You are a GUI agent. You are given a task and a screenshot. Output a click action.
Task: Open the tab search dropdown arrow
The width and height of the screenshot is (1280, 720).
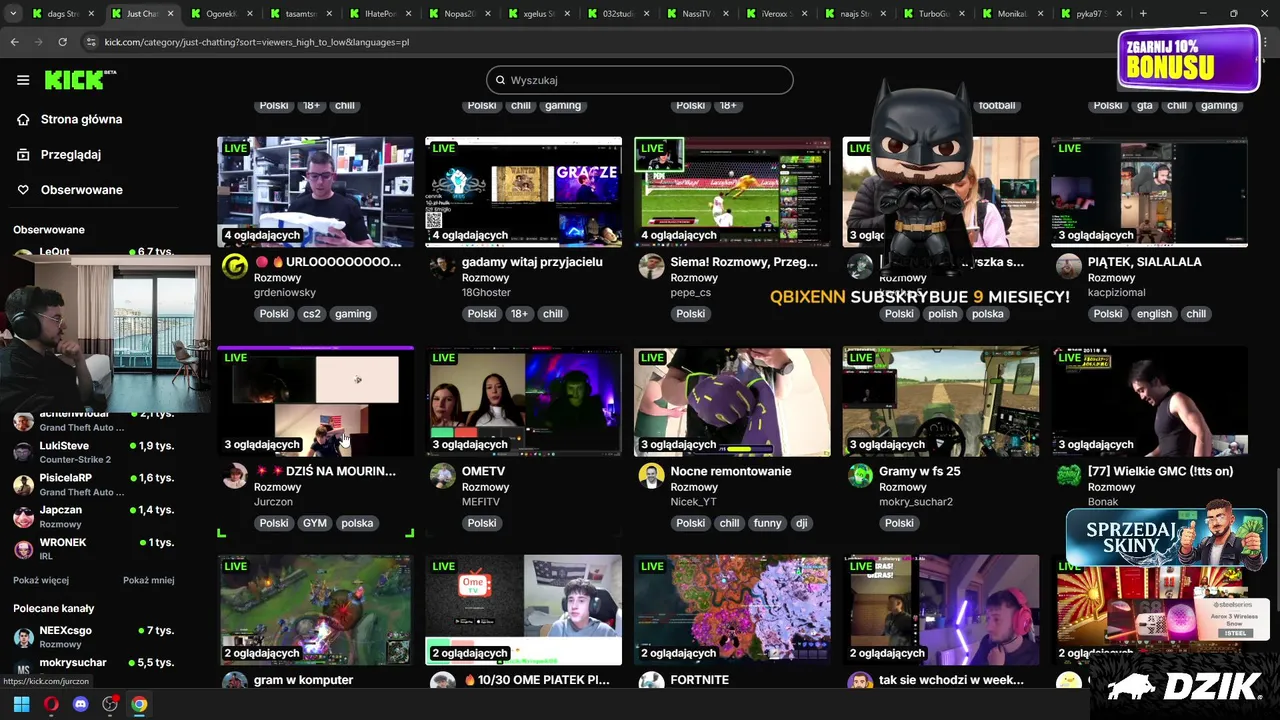13,14
